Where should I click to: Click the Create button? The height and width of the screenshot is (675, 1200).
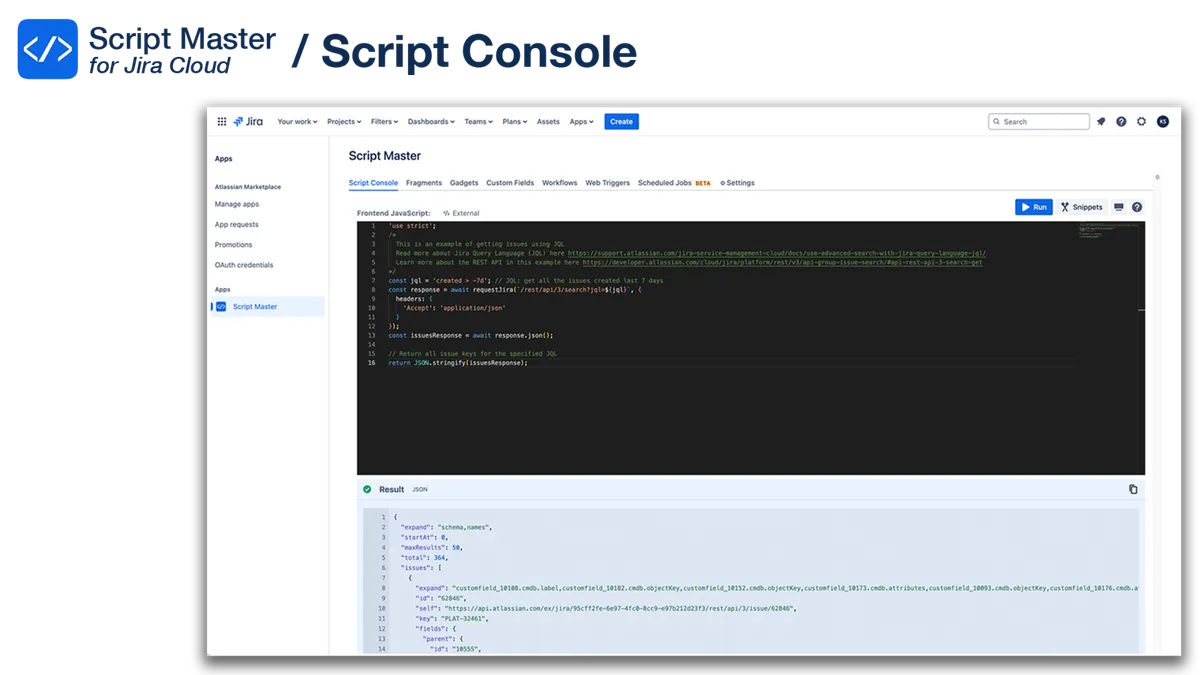point(622,121)
